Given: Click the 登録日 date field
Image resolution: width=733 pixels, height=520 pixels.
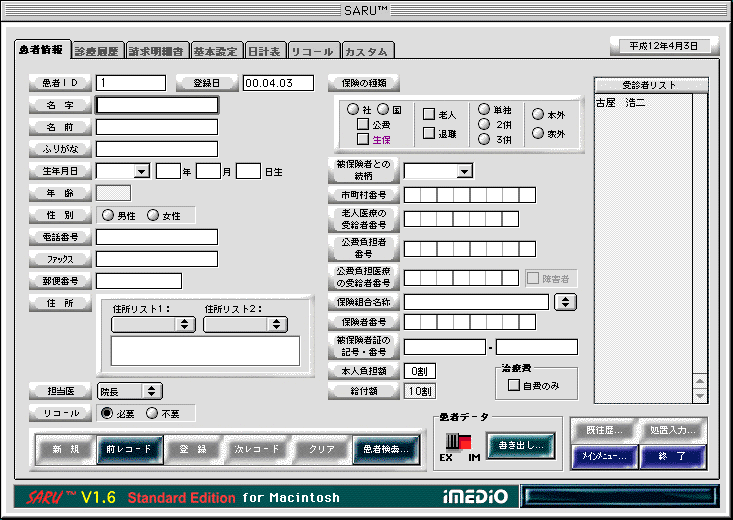Looking at the screenshot, I should (279, 83).
